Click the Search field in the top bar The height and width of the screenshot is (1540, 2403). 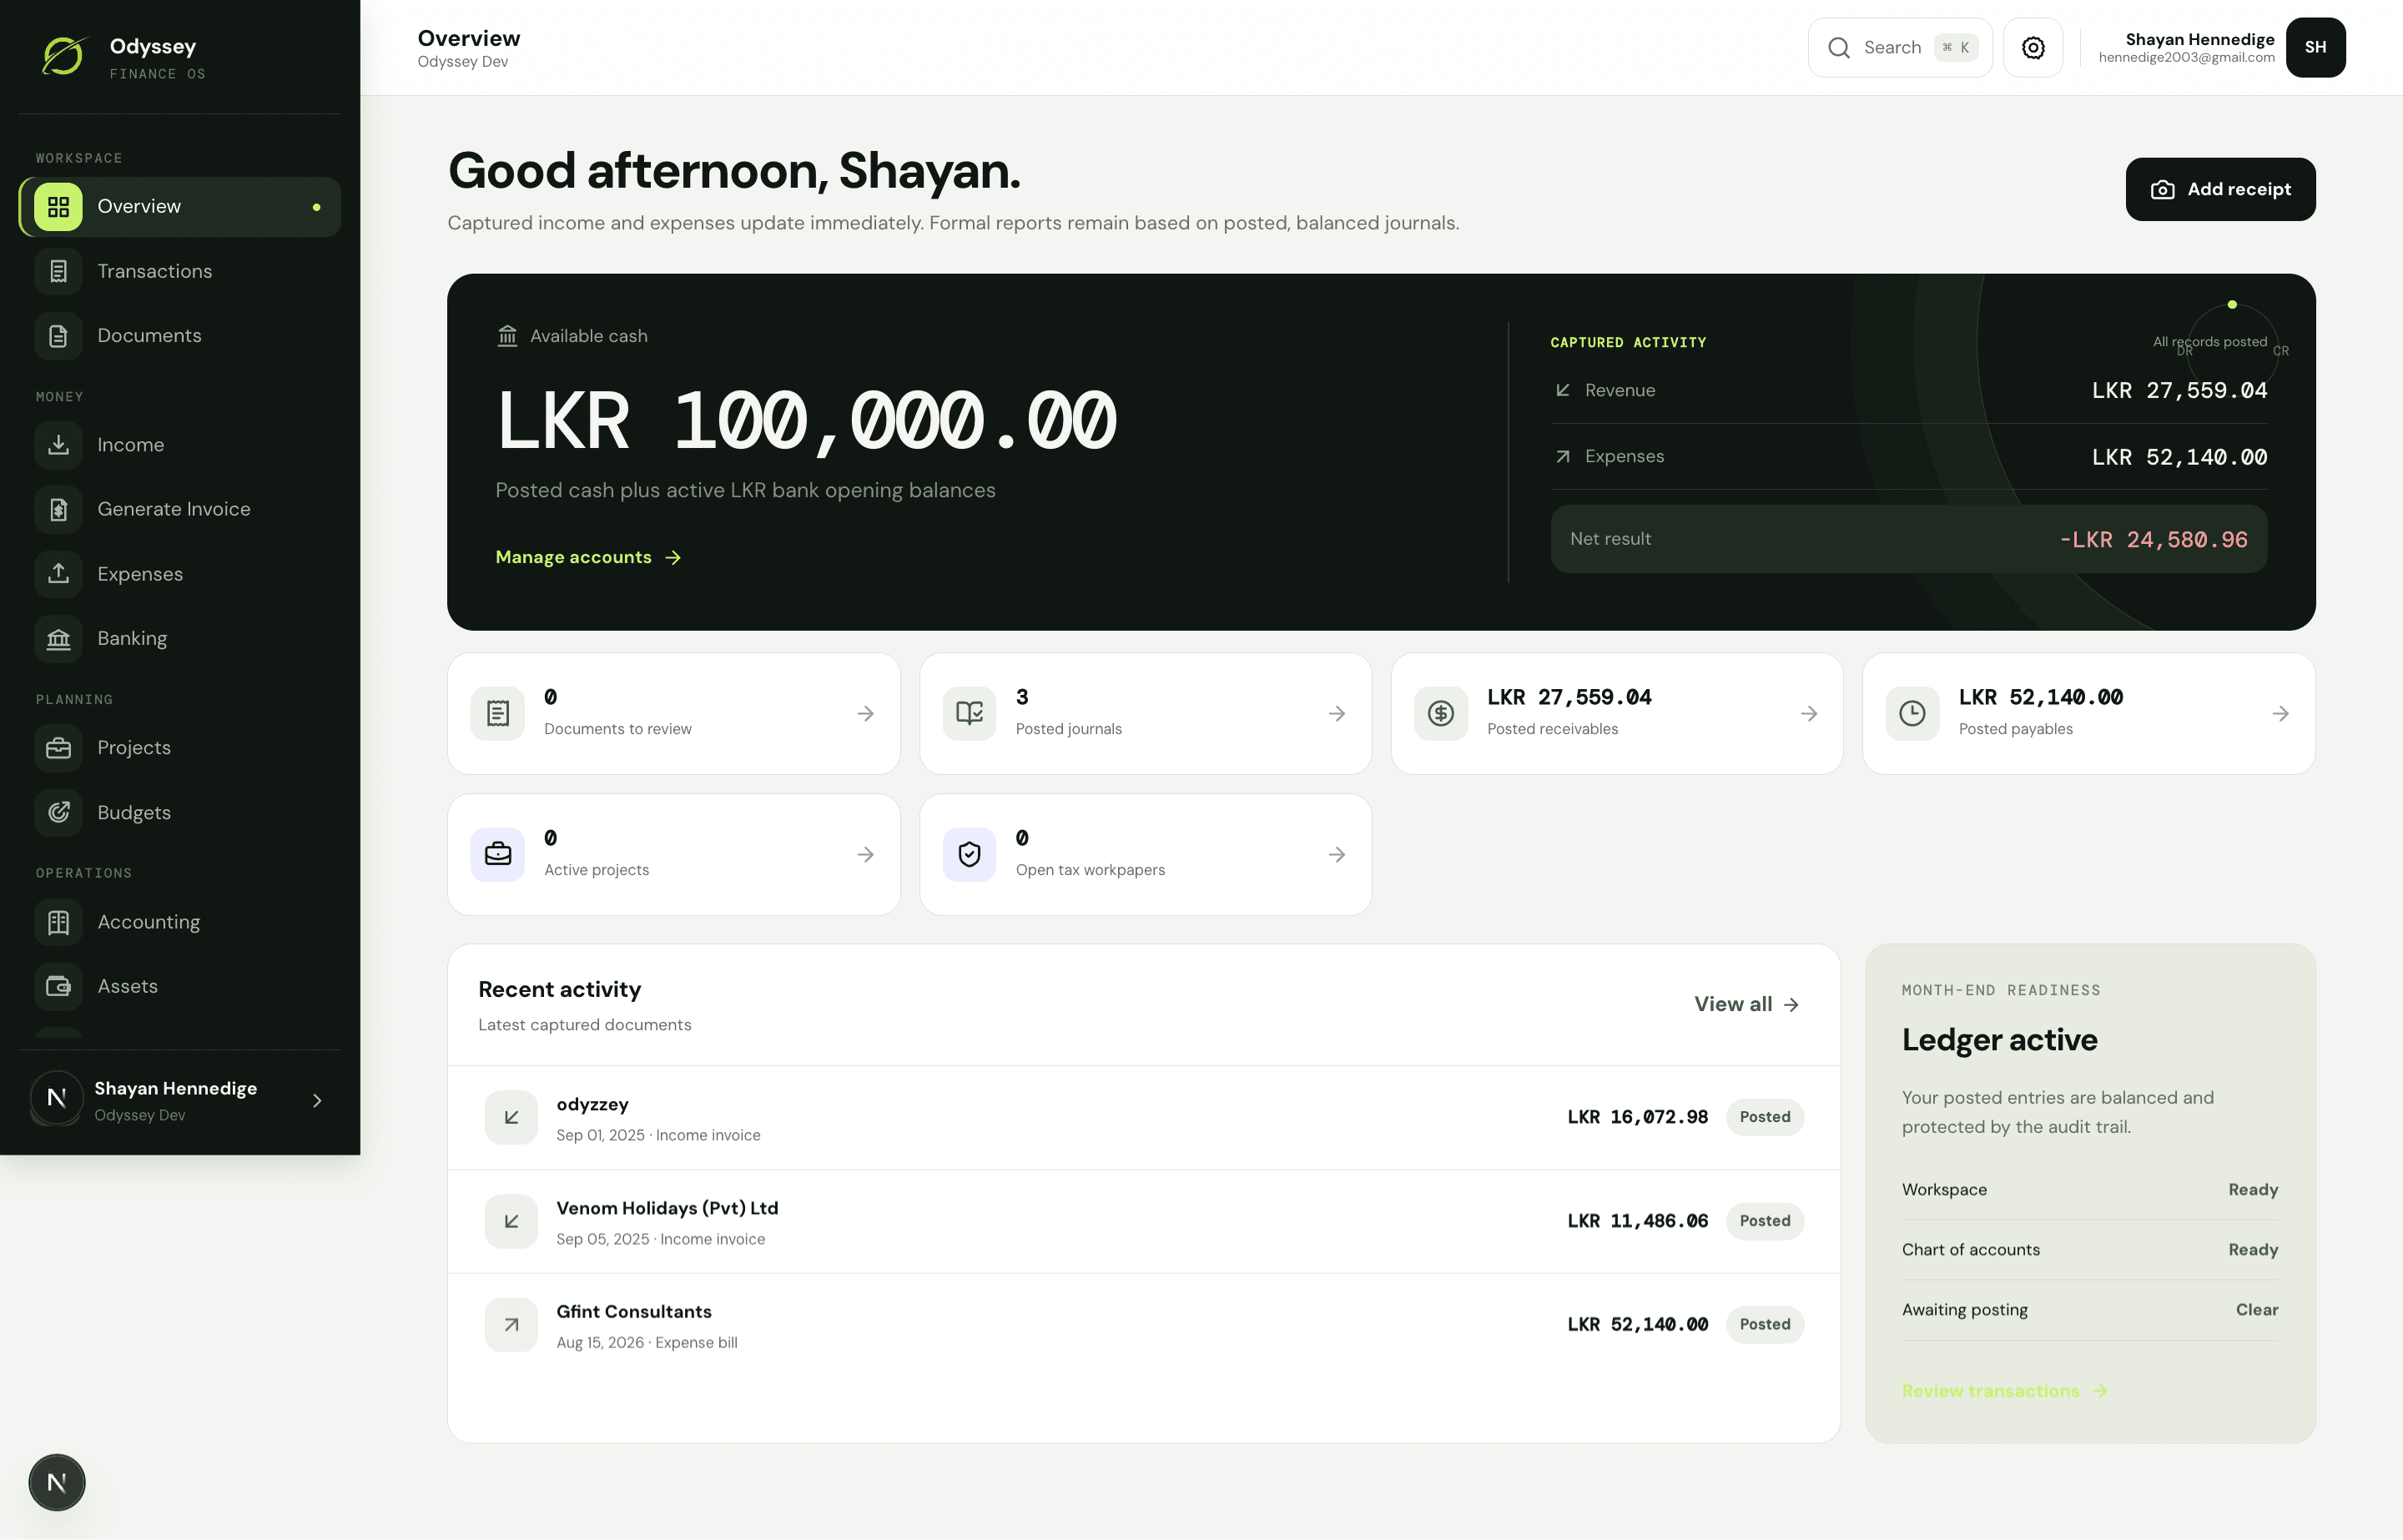point(1899,47)
